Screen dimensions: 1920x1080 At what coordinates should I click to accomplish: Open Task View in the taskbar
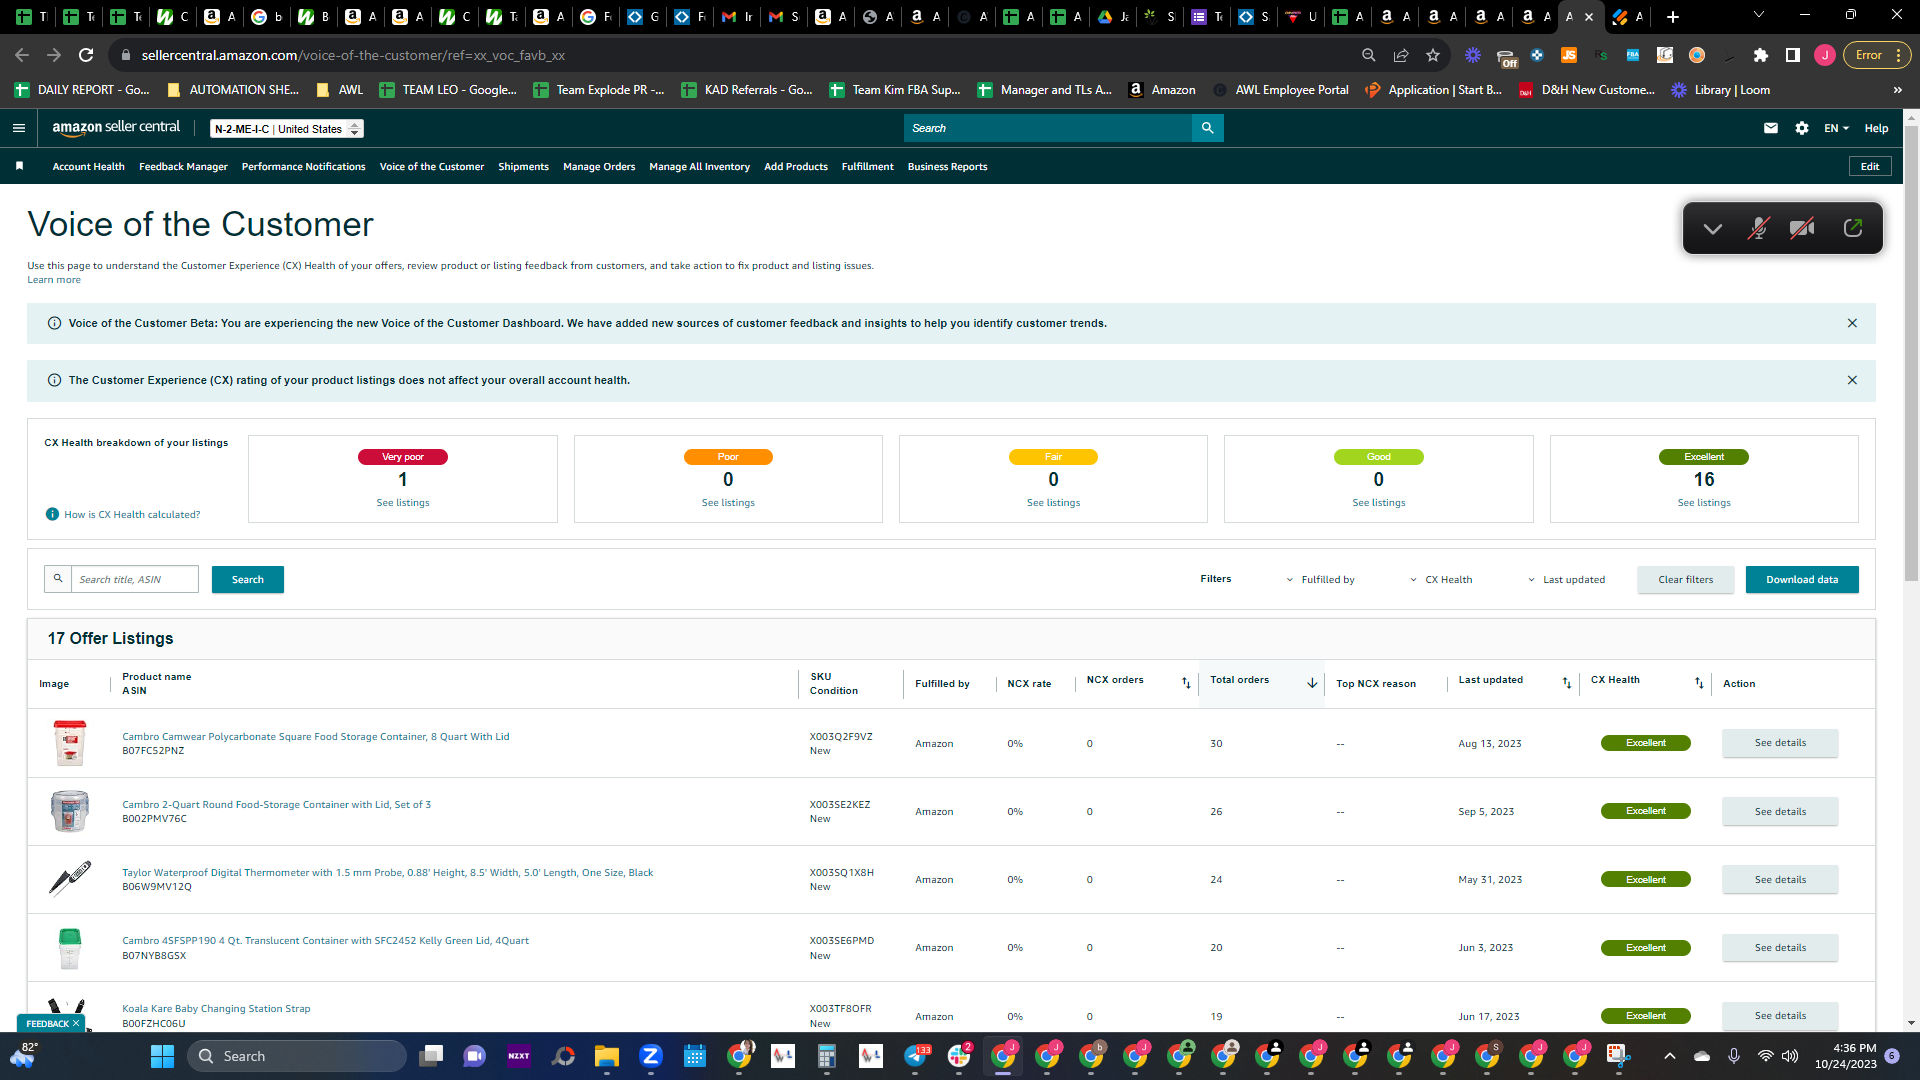pyautogui.click(x=431, y=1056)
